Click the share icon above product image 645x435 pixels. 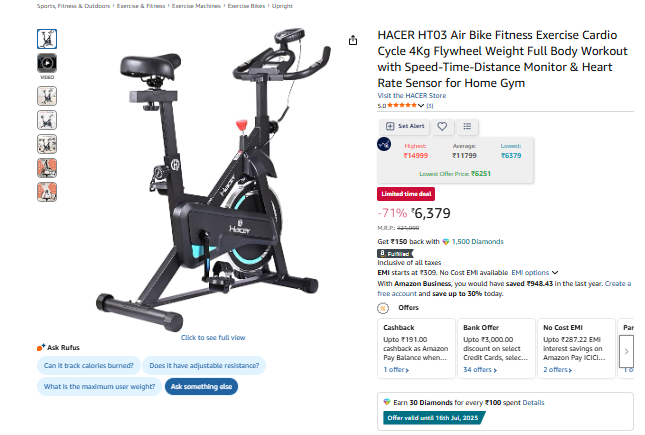[x=353, y=40]
